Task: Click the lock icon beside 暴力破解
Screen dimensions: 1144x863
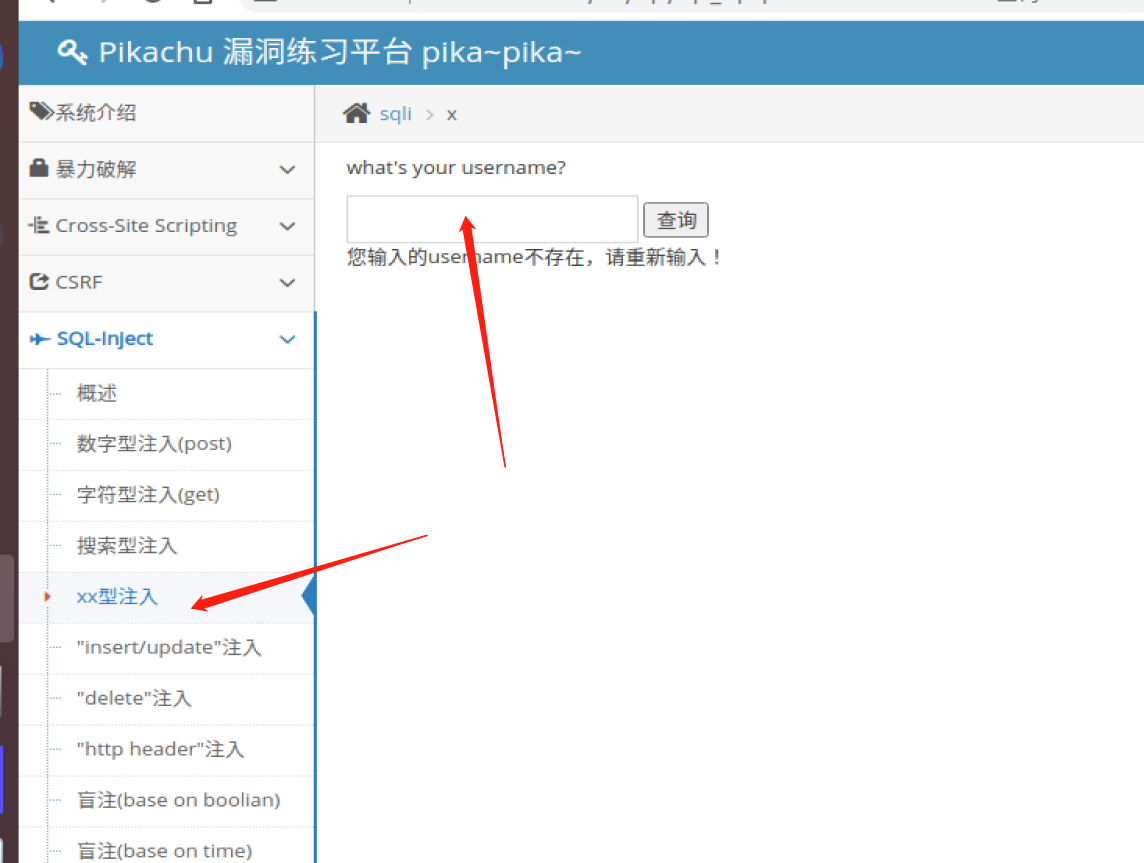Action: (x=39, y=168)
